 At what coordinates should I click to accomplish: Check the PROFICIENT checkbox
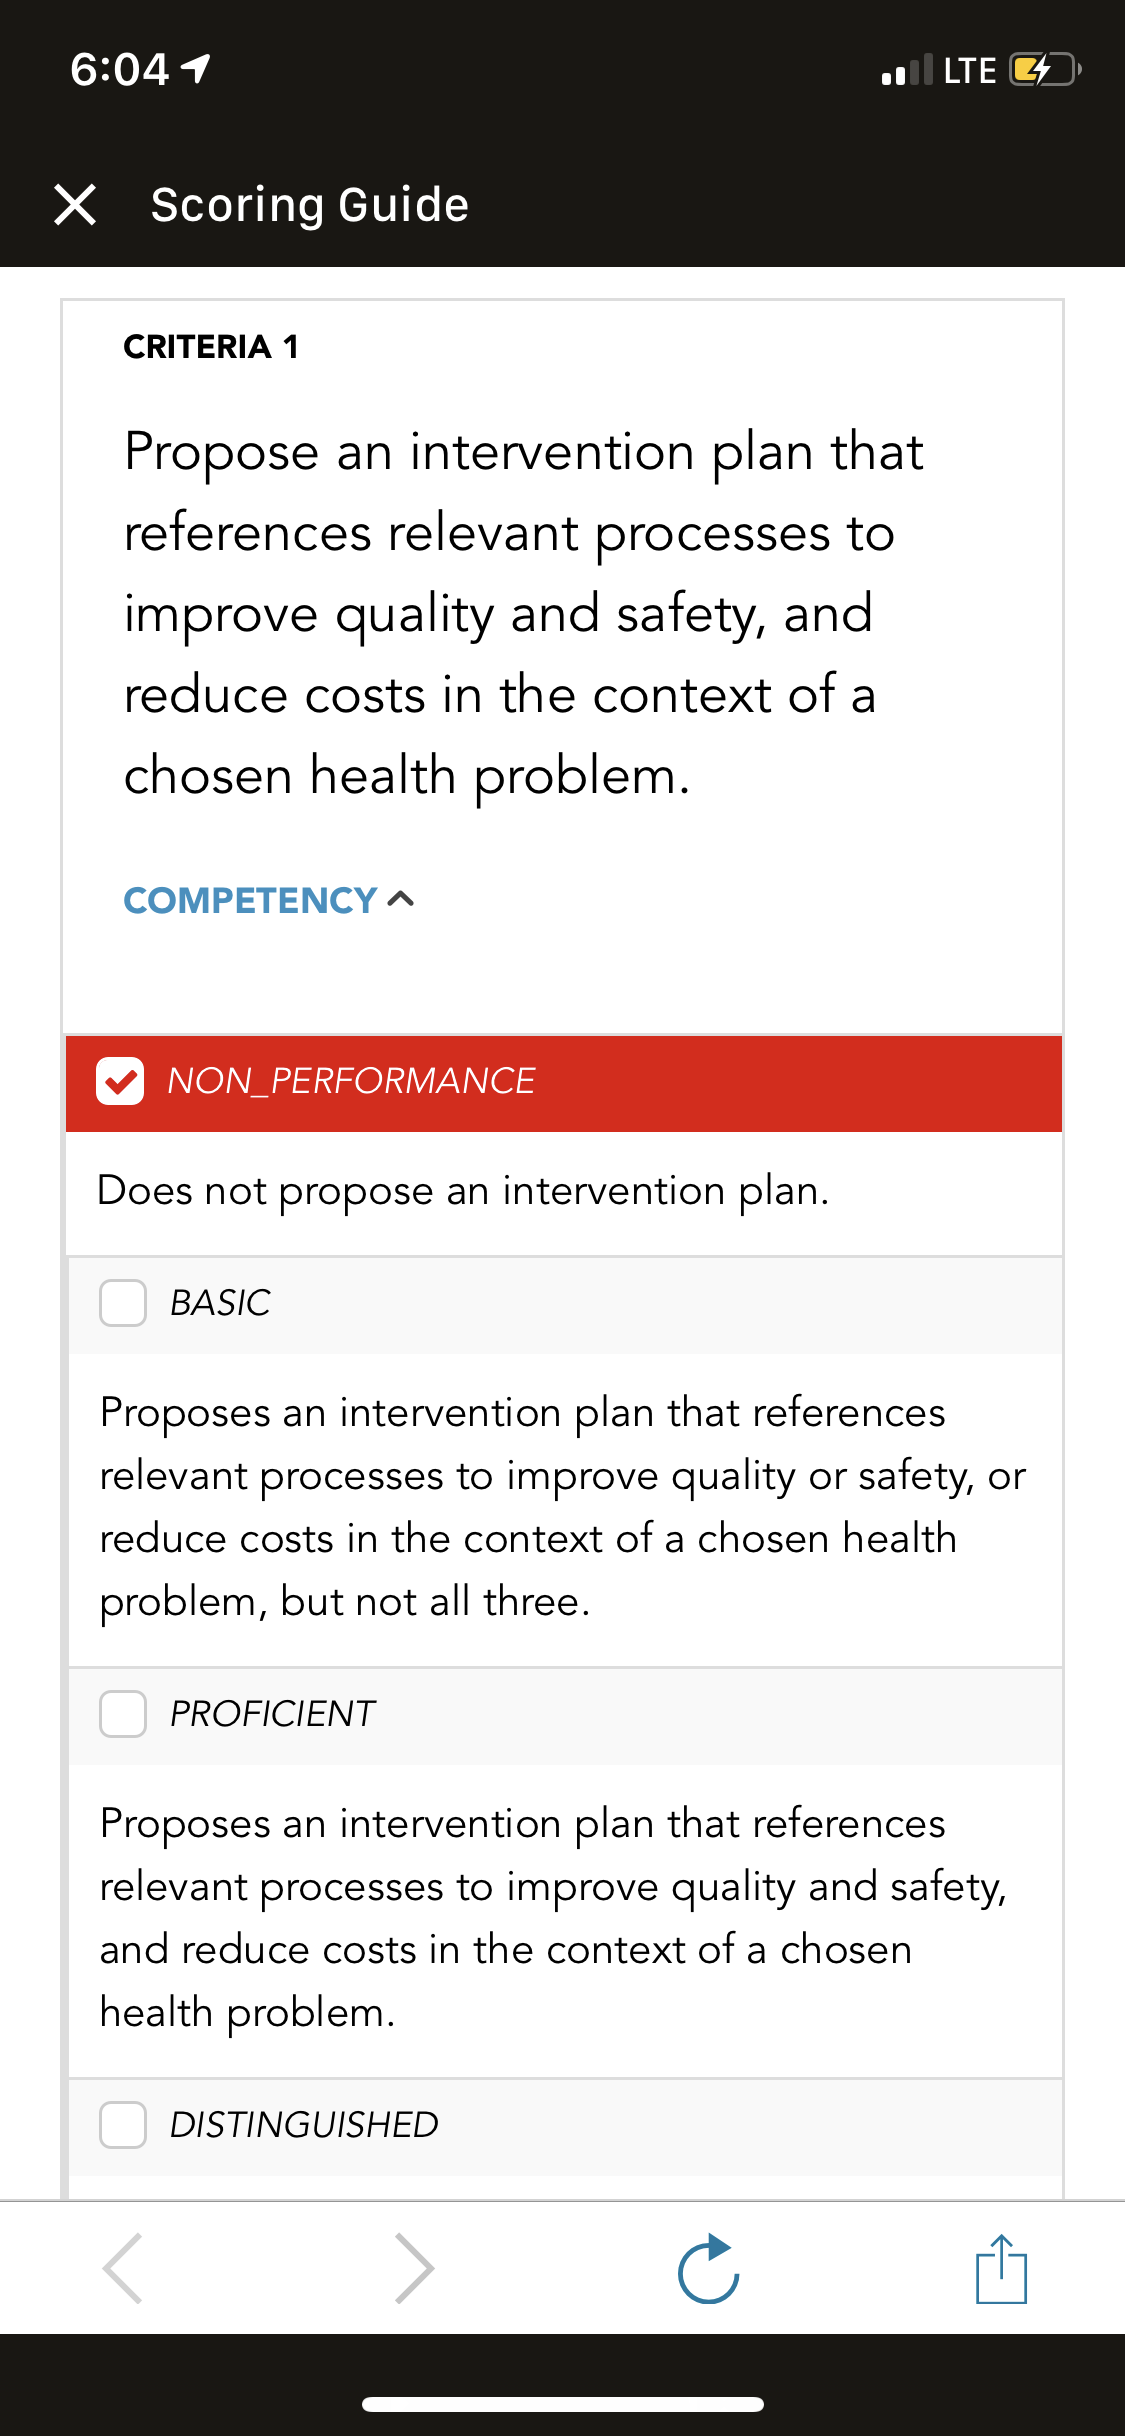point(123,1714)
